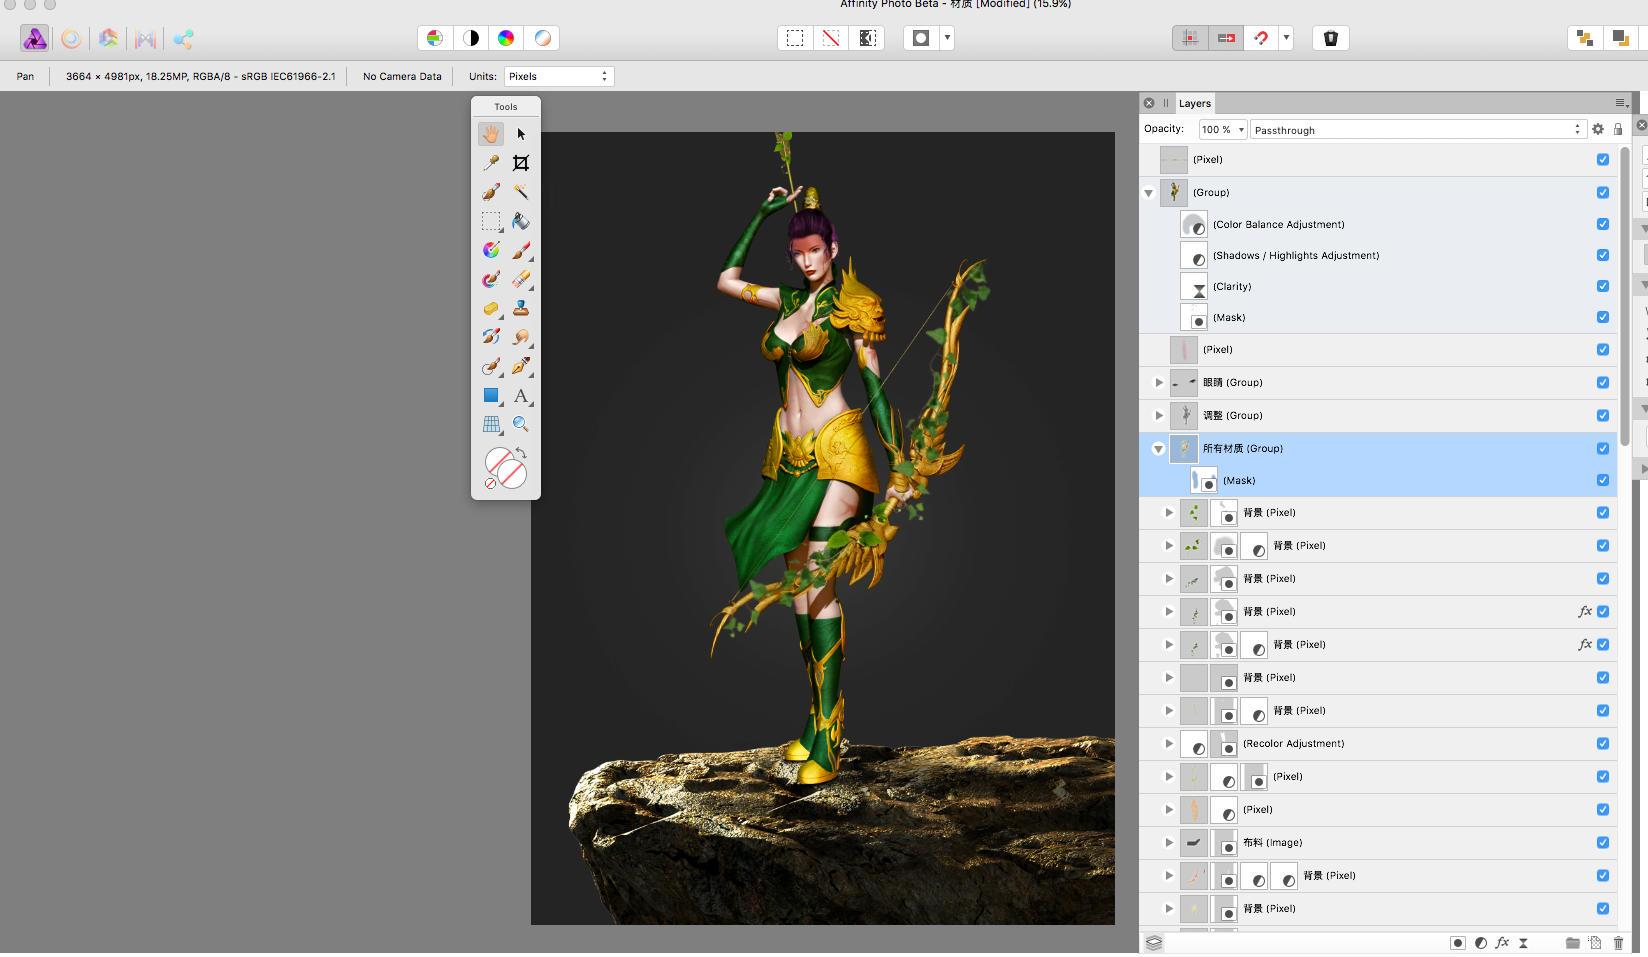Click the small no-color reset swatch

pyautogui.click(x=490, y=484)
